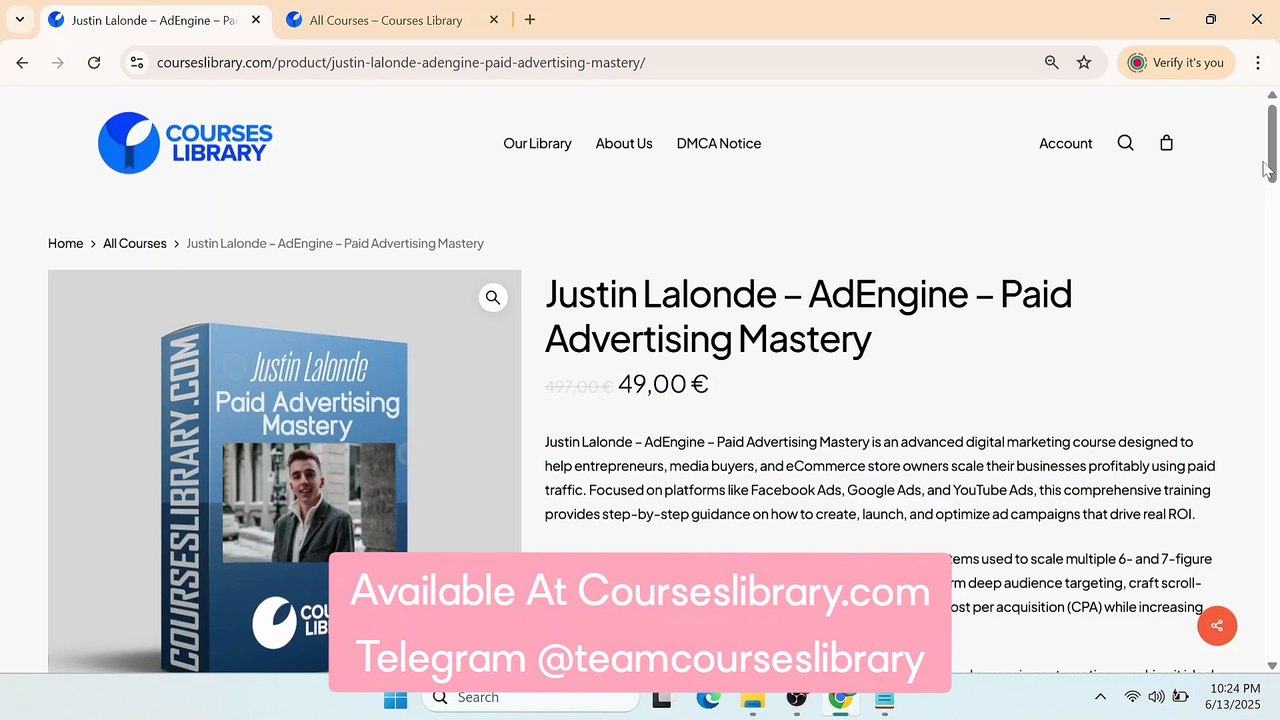Open File Explorer from the taskbar
This screenshot has height=720, width=1280.
point(752,698)
